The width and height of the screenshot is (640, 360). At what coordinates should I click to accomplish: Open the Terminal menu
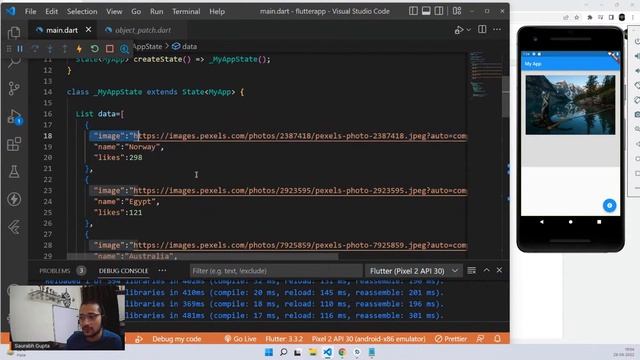coord(186,11)
